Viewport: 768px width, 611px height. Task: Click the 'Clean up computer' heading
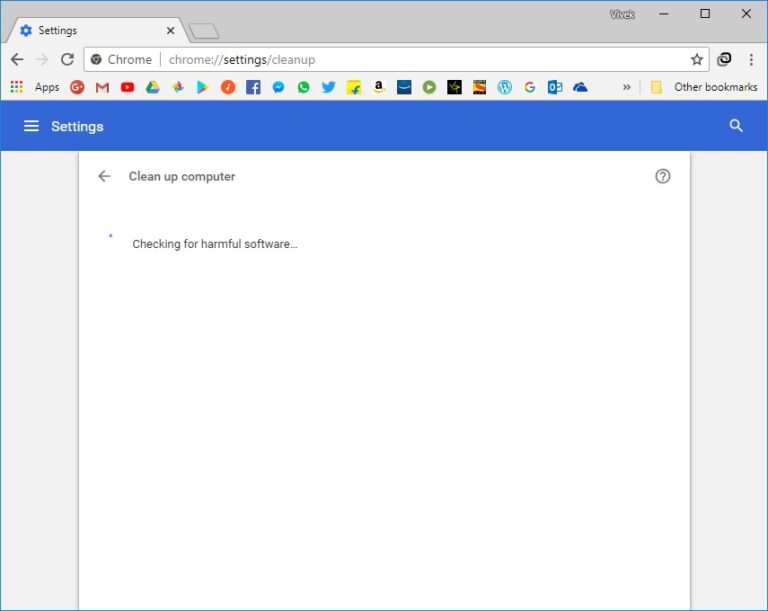point(182,176)
